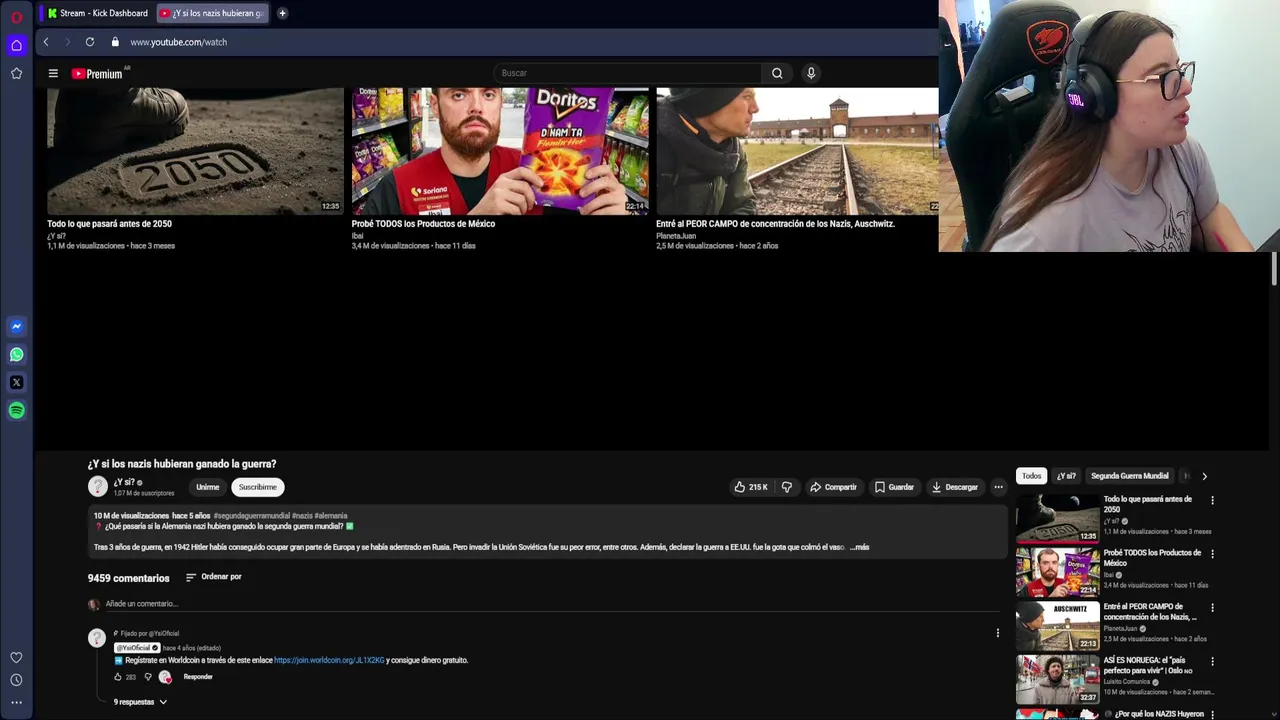Dislike the video with thumbs-down
The image size is (1280, 720).
(787, 487)
